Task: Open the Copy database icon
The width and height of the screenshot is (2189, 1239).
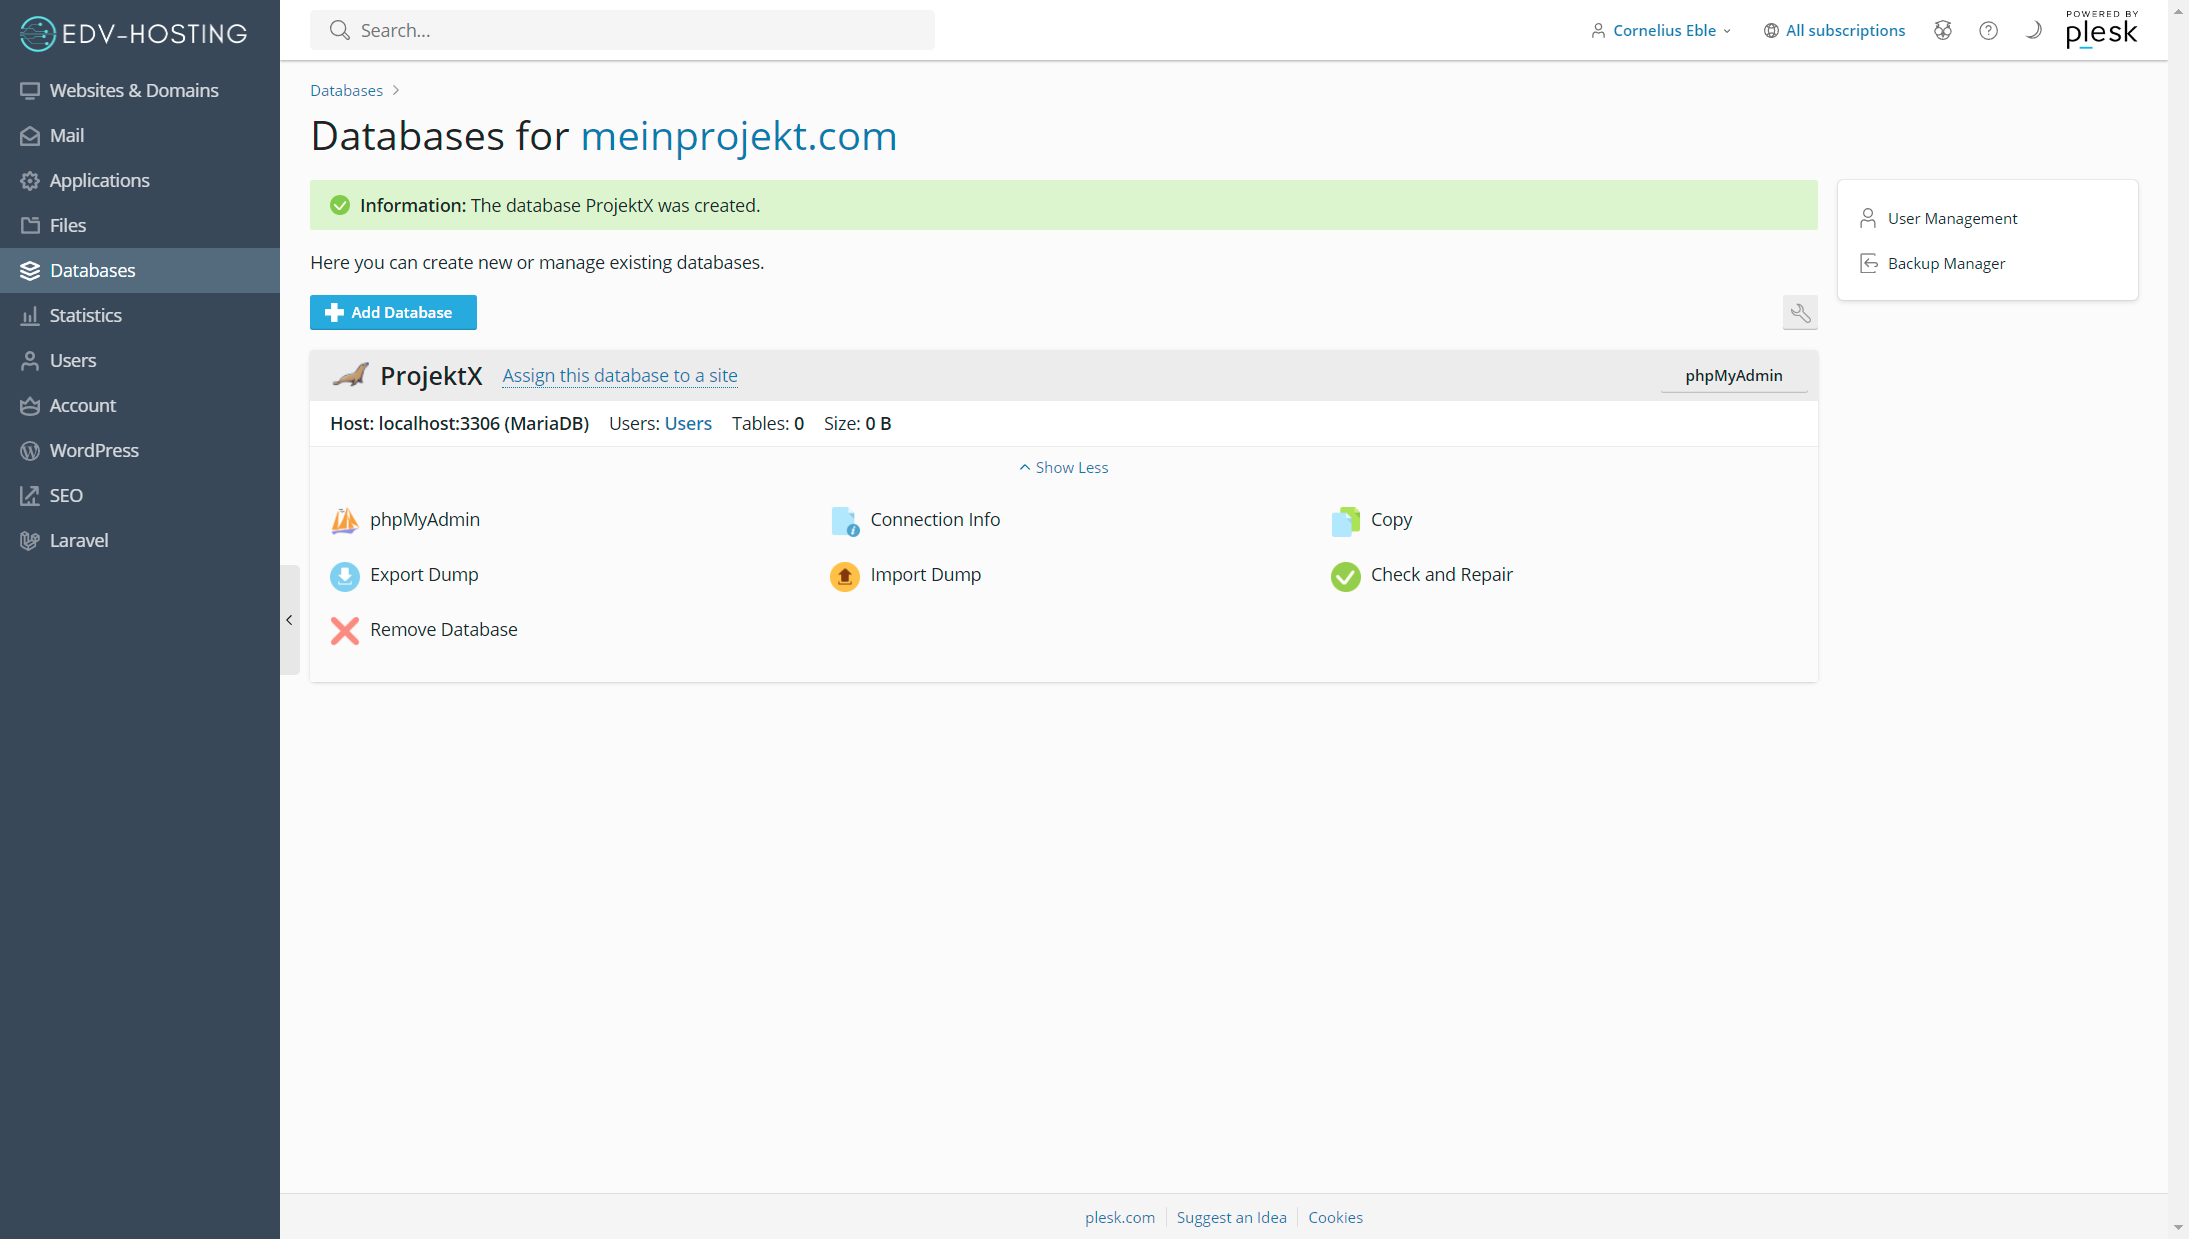Action: click(1345, 521)
